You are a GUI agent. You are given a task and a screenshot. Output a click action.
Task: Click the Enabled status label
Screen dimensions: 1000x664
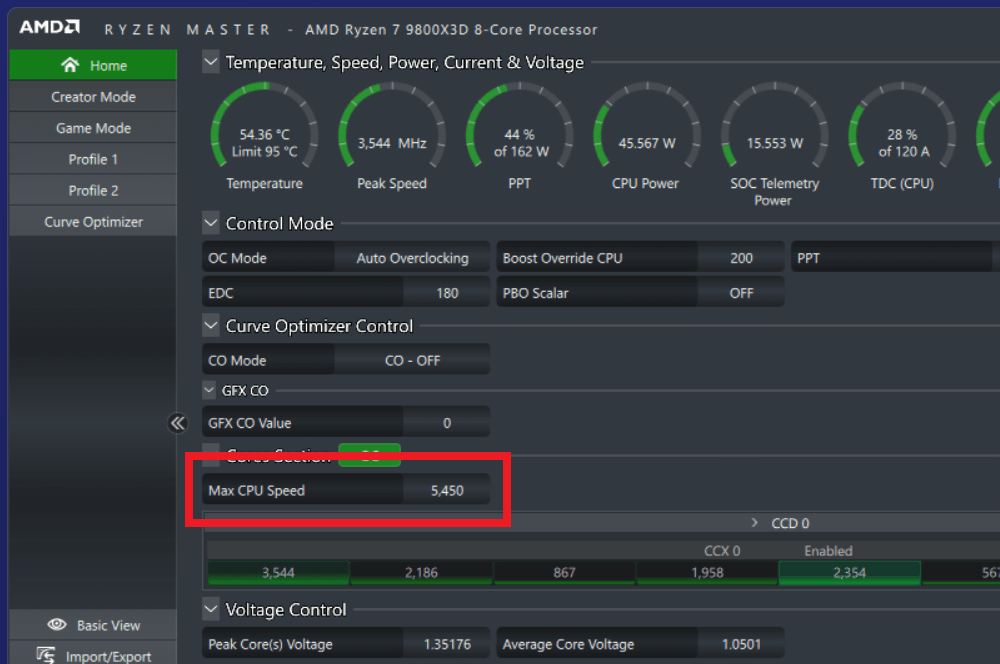[x=828, y=550]
